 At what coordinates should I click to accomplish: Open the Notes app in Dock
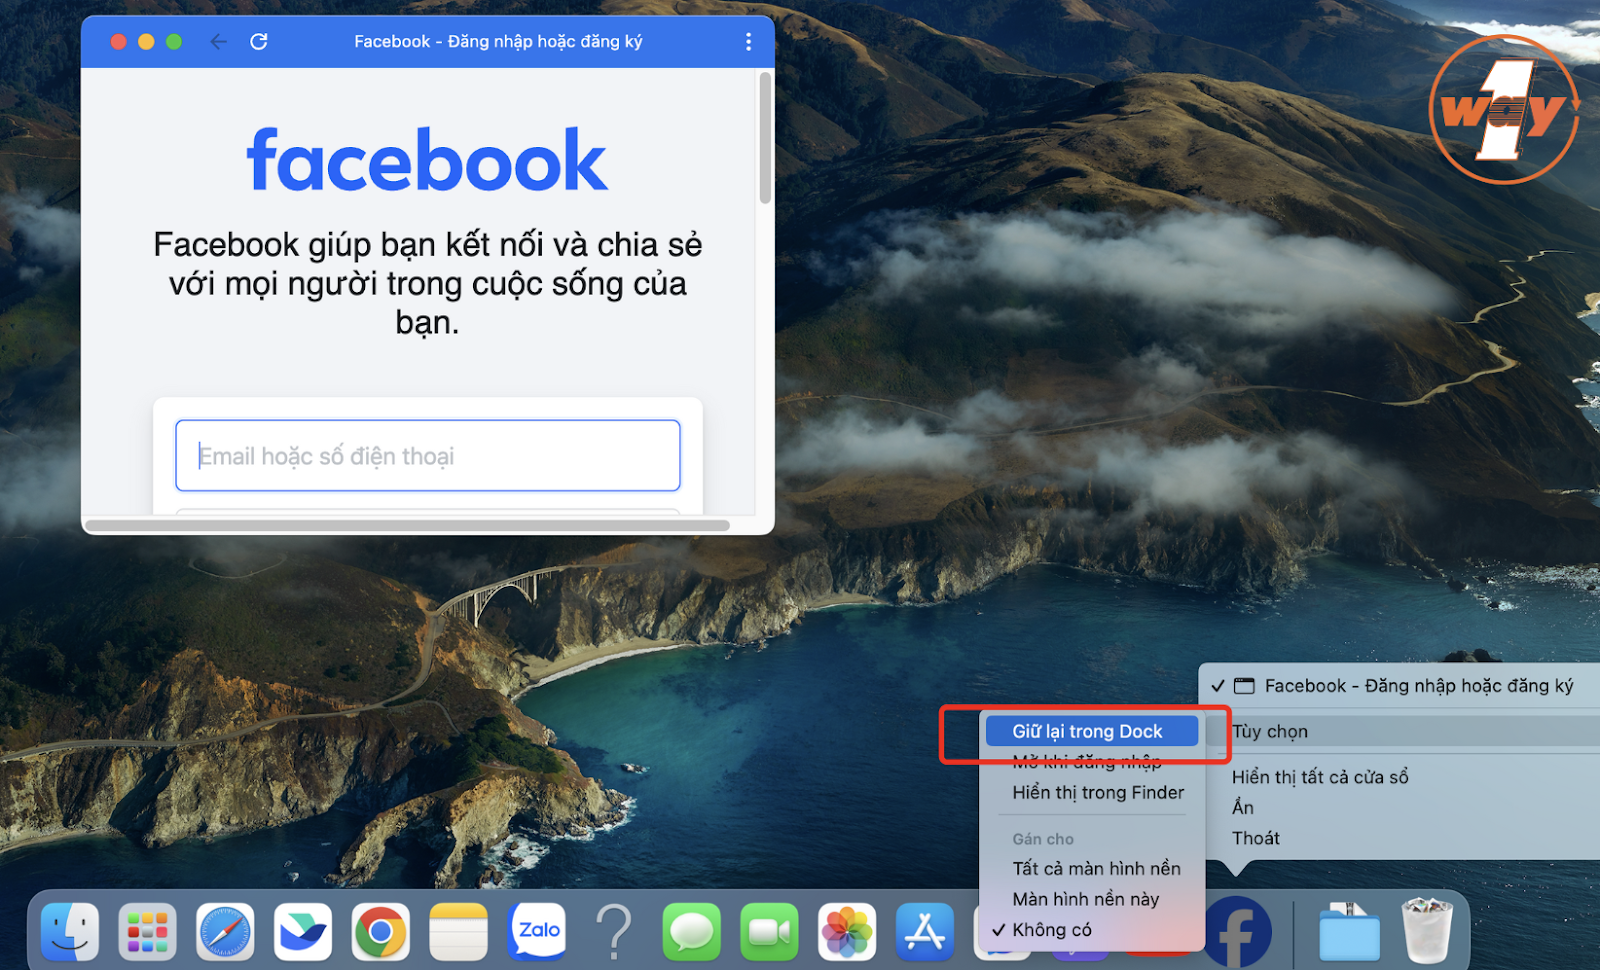458,932
